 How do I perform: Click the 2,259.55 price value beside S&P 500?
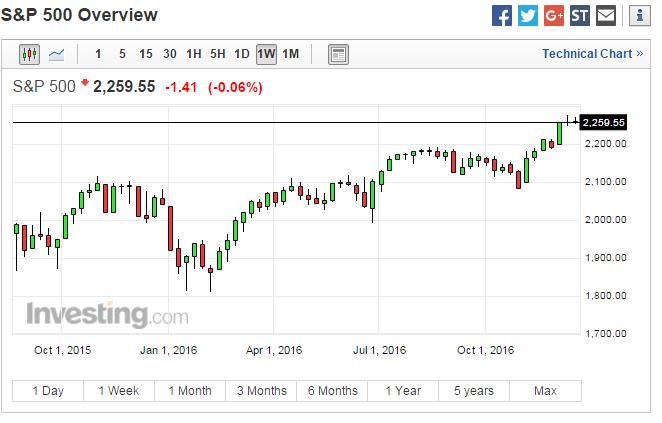(x=124, y=87)
